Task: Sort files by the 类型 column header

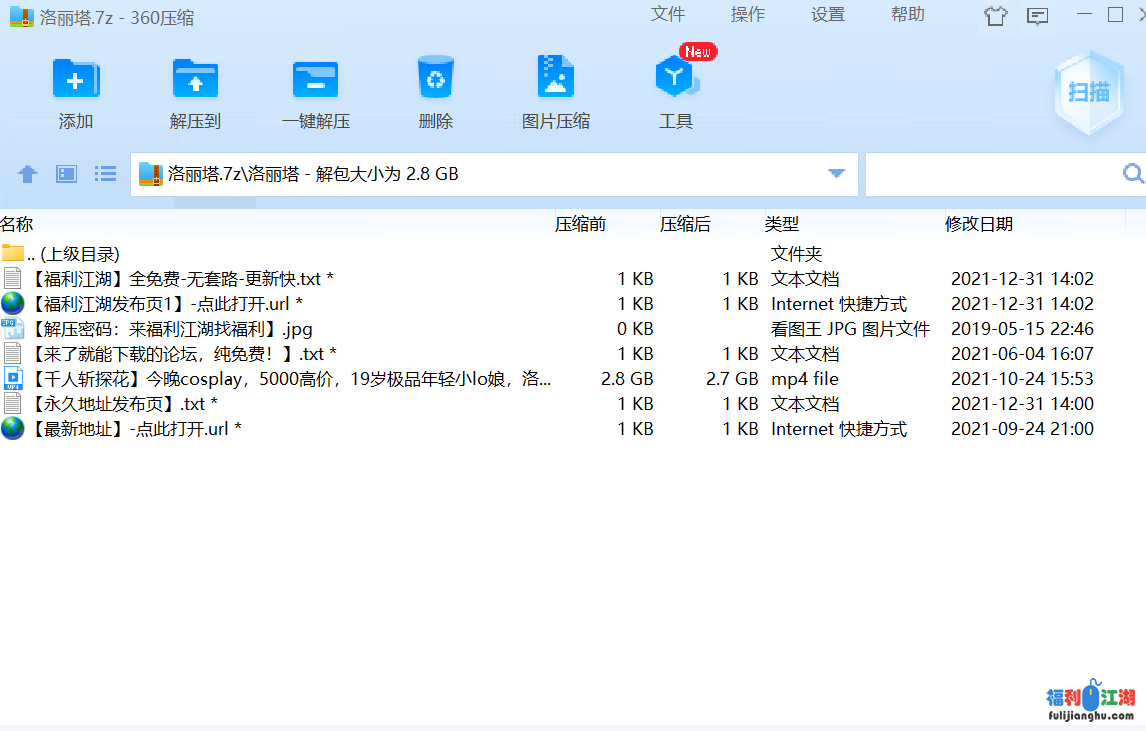Action: 782,224
